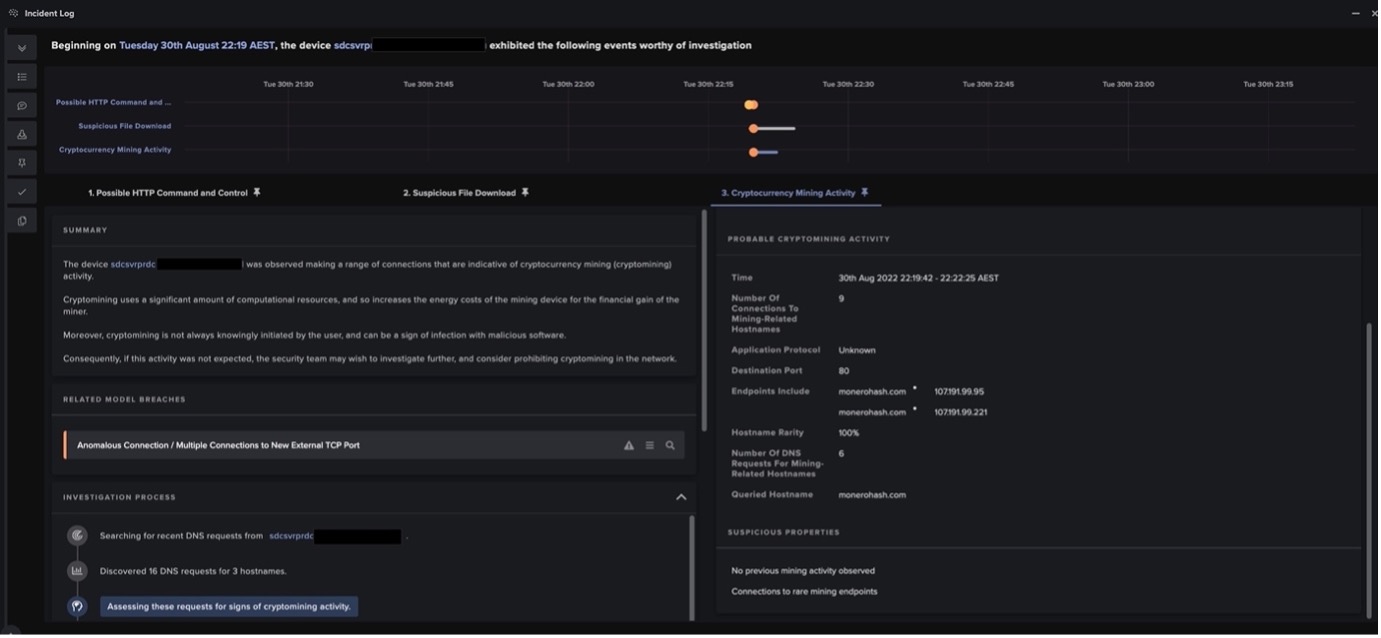The image size is (1381, 638).
Task: Open the Anomalous Connection model breach entry
Action: coord(374,445)
